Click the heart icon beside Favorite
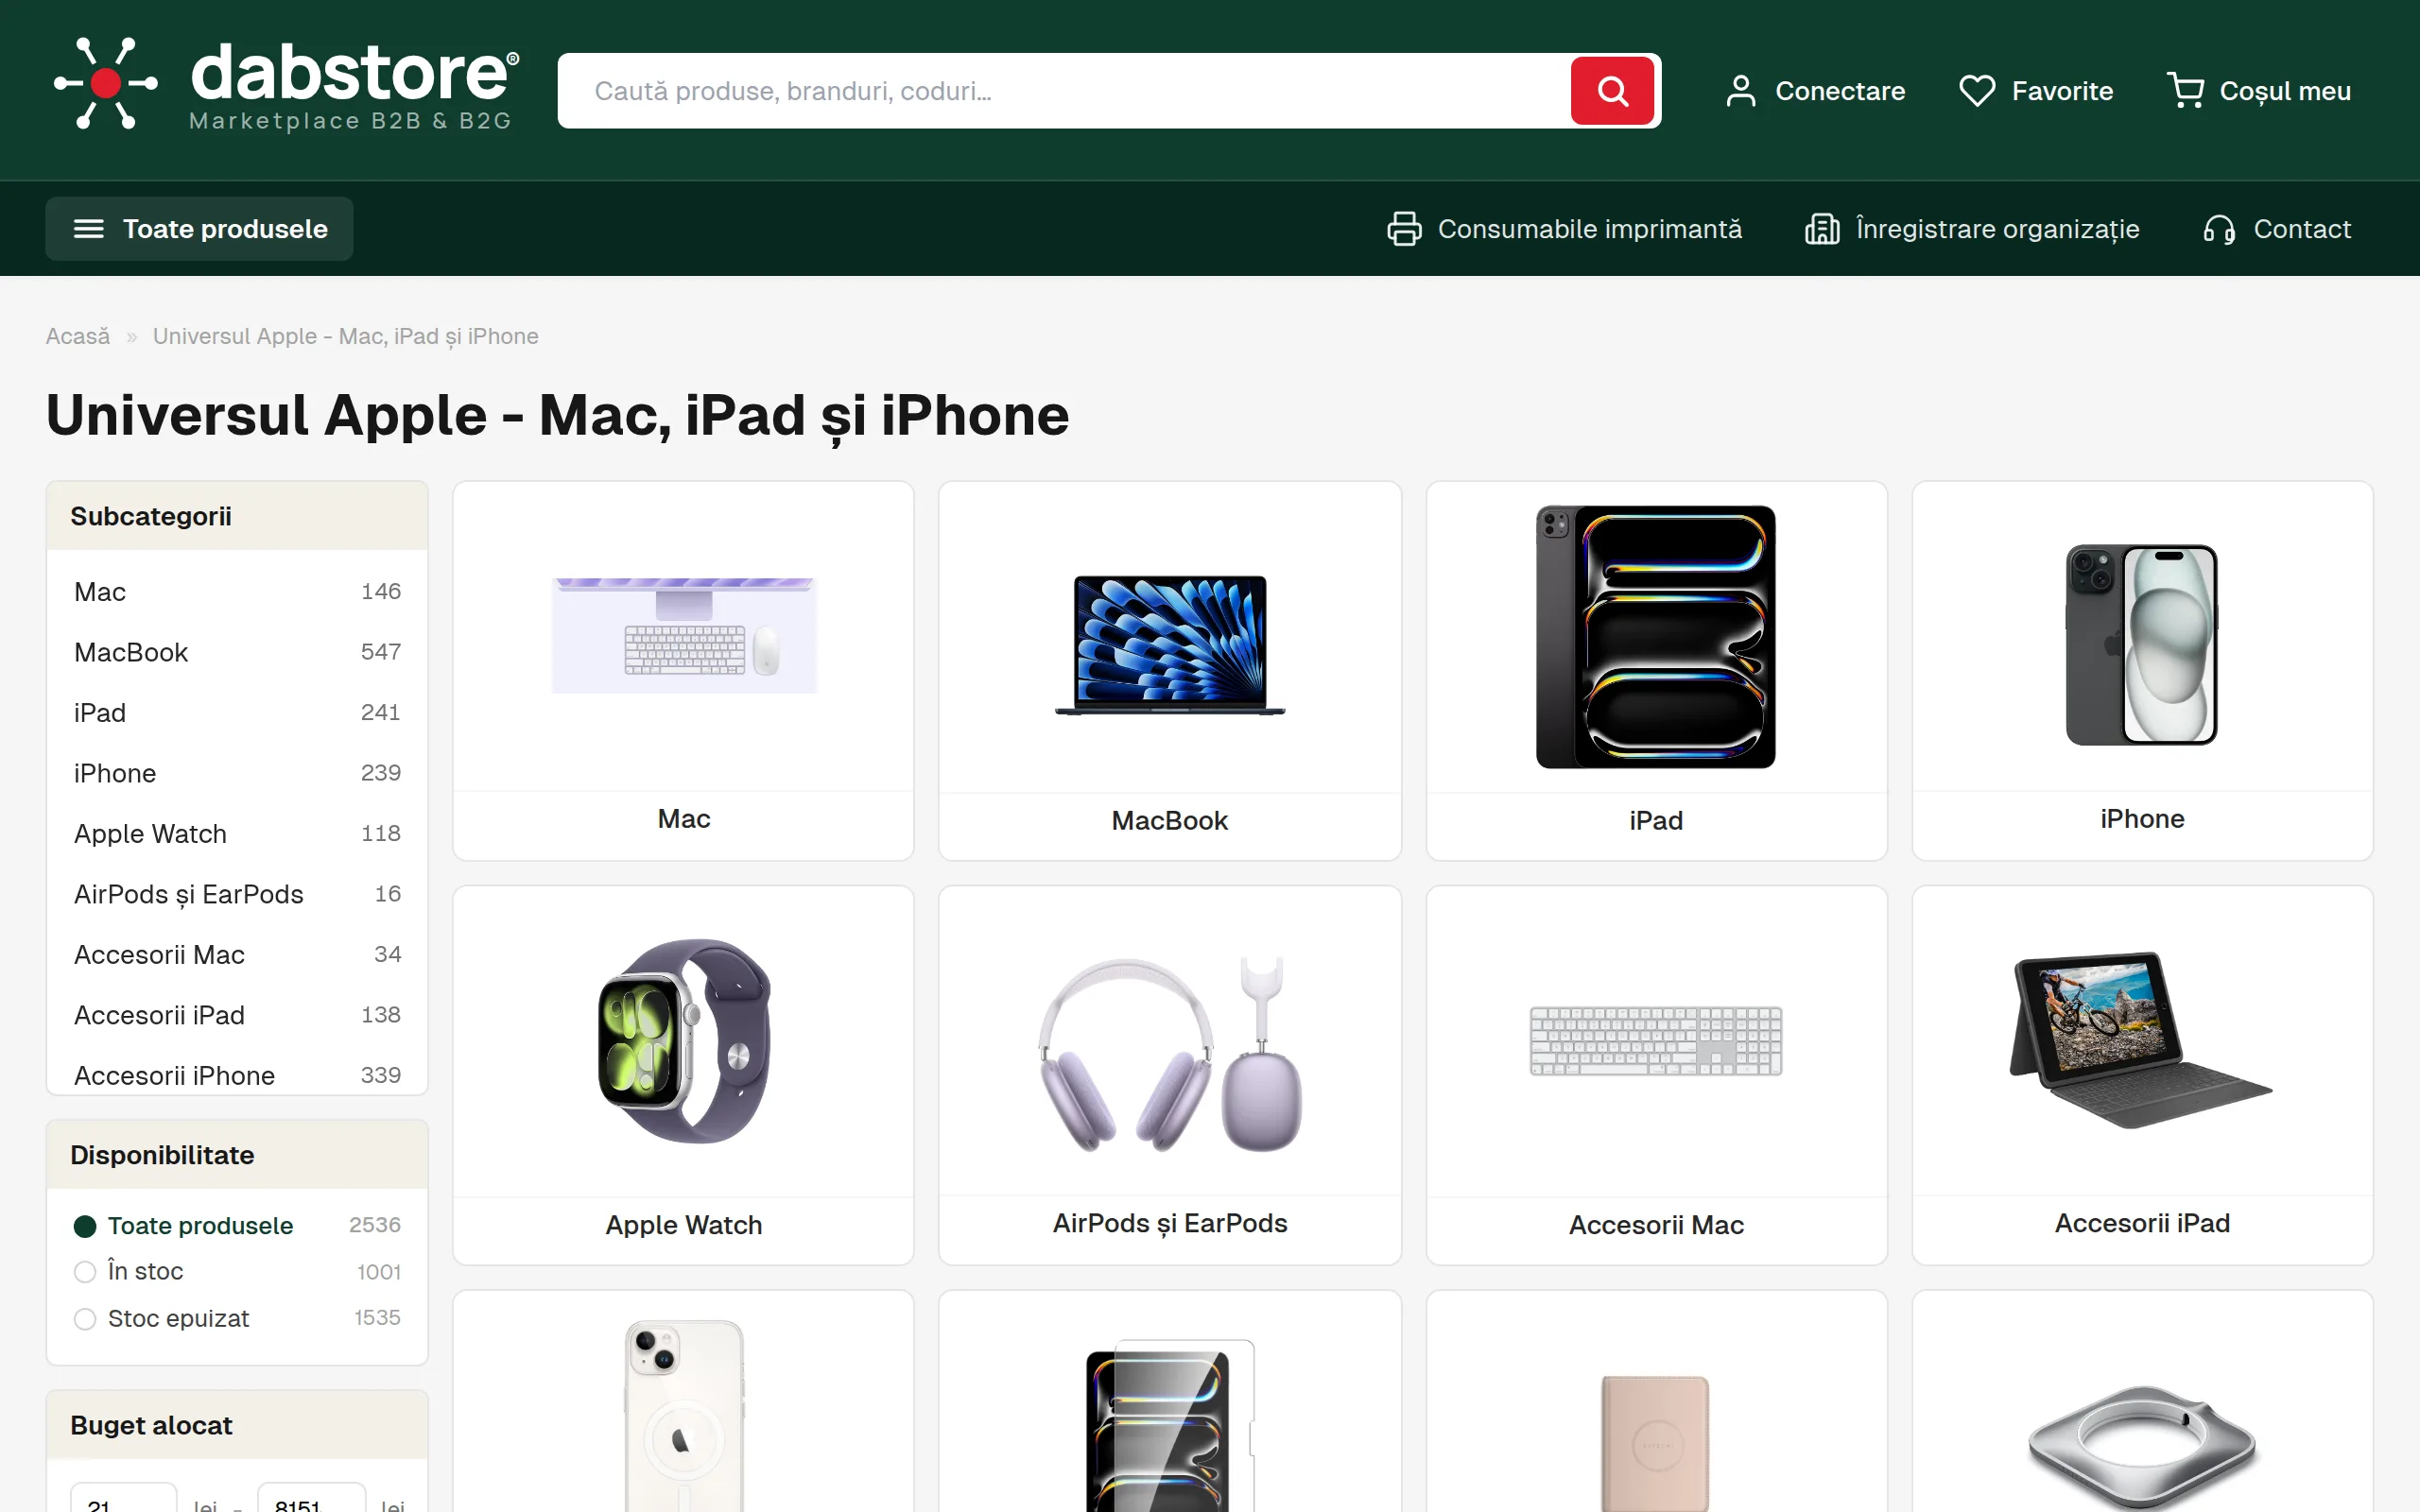The height and width of the screenshot is (1512, 2420). [x=1977, y=91]
